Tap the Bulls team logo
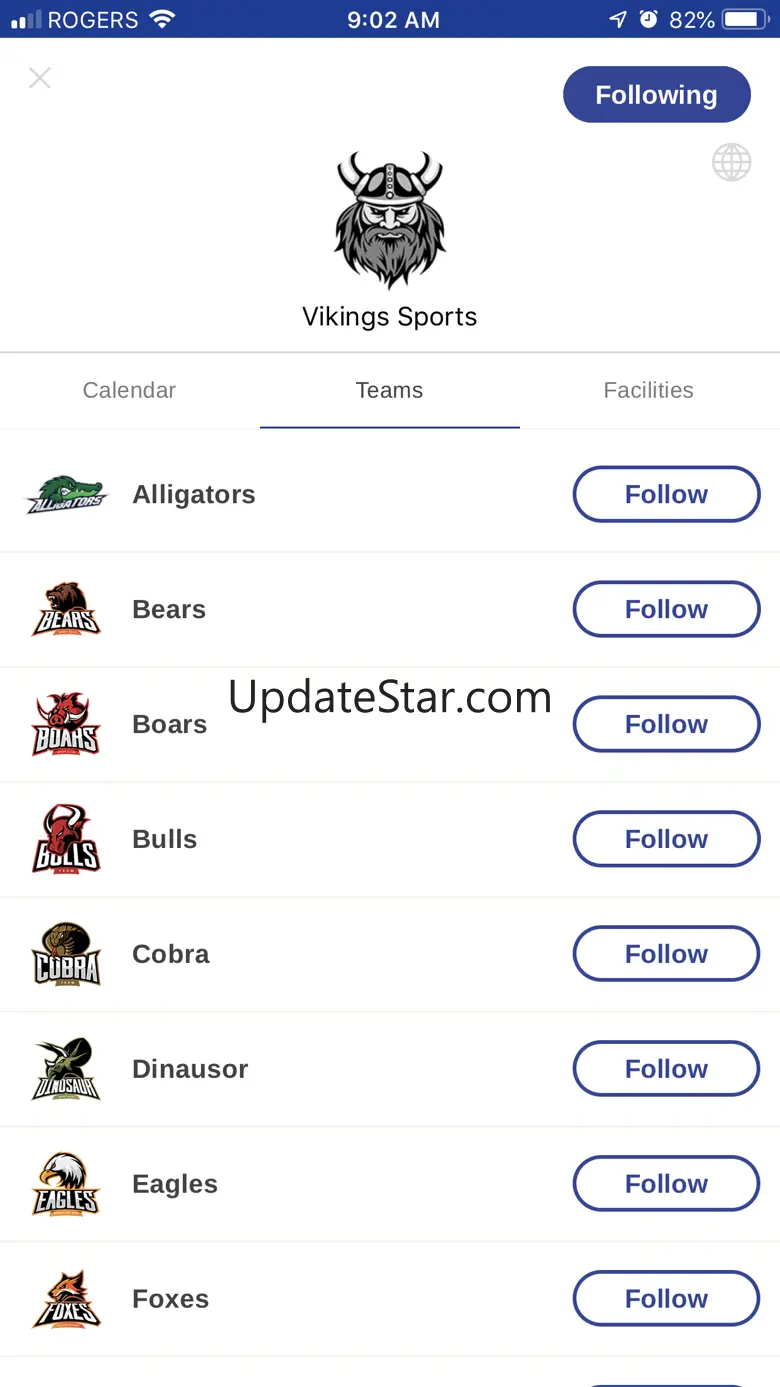The width and height of the screenshot is (780, 1387). click(66, 839)
